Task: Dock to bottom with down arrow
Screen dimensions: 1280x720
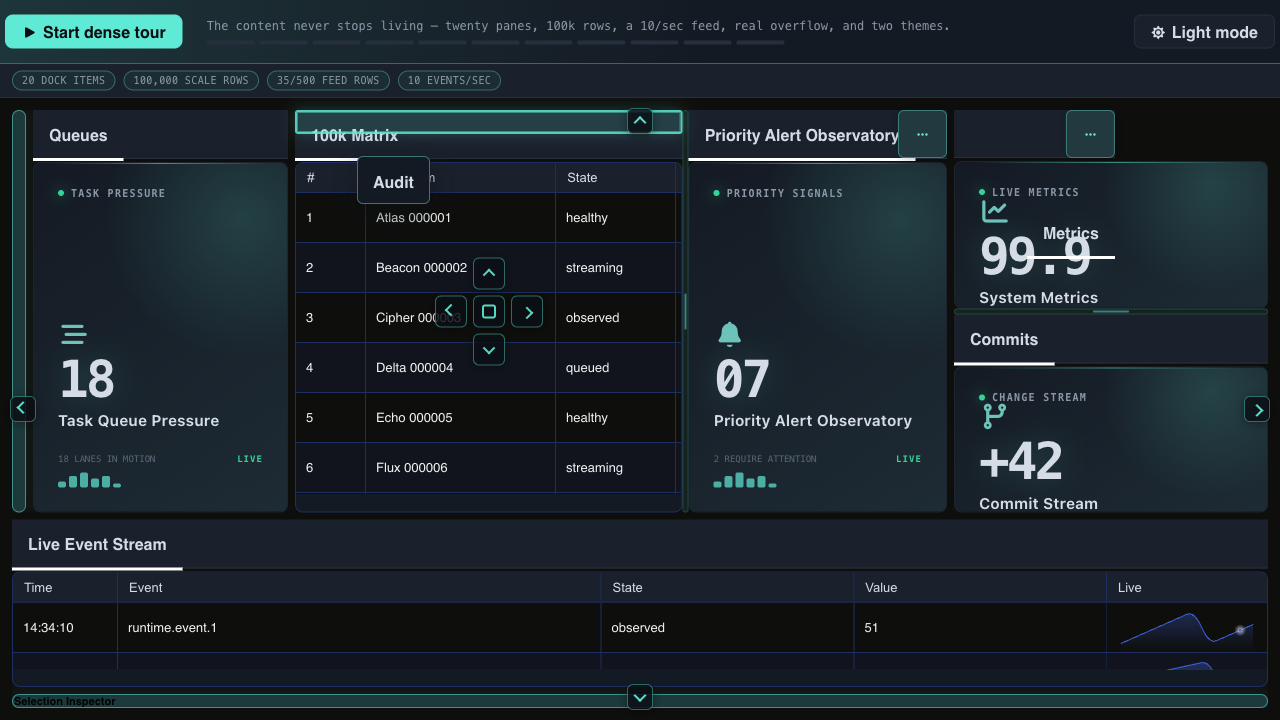Action: tap(489, 349)
